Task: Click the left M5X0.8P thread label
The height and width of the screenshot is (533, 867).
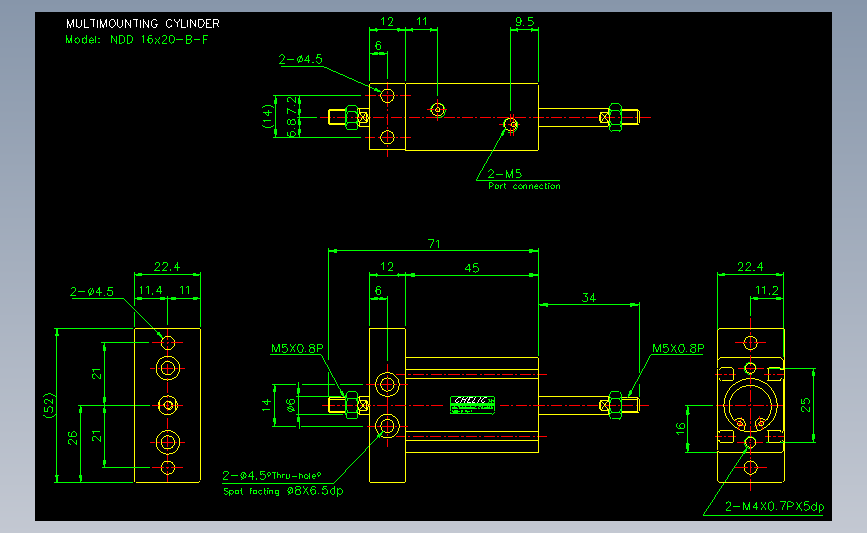Action: click(x=297, y=348)
